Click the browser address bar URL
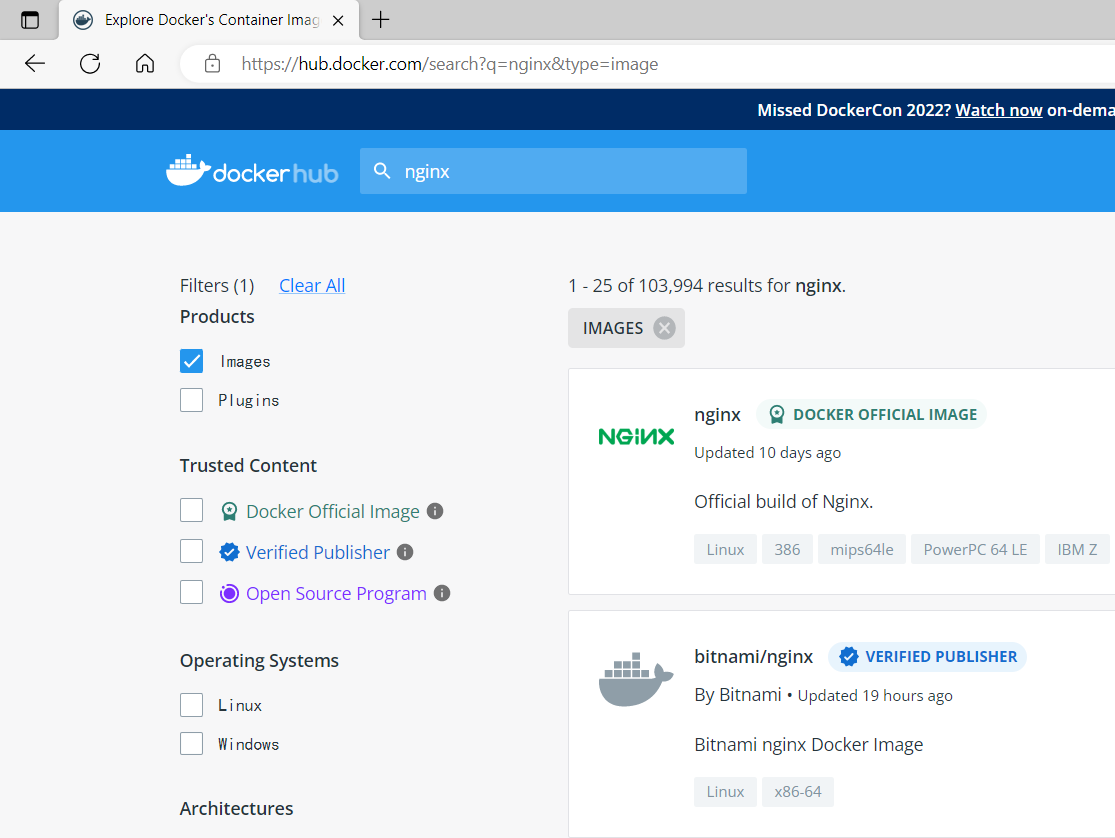This screenshot has width=1115, height=838. [449, 64]
